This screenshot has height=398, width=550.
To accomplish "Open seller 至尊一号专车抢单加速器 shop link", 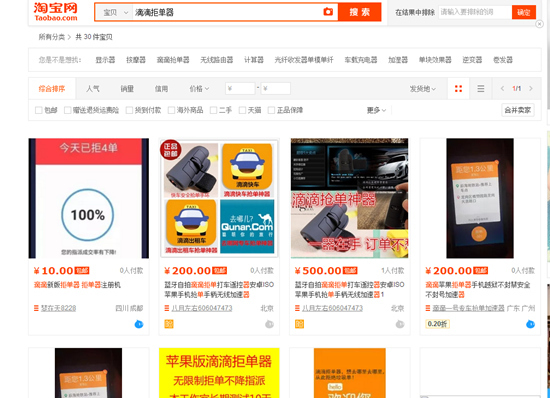I will [468, 308].
